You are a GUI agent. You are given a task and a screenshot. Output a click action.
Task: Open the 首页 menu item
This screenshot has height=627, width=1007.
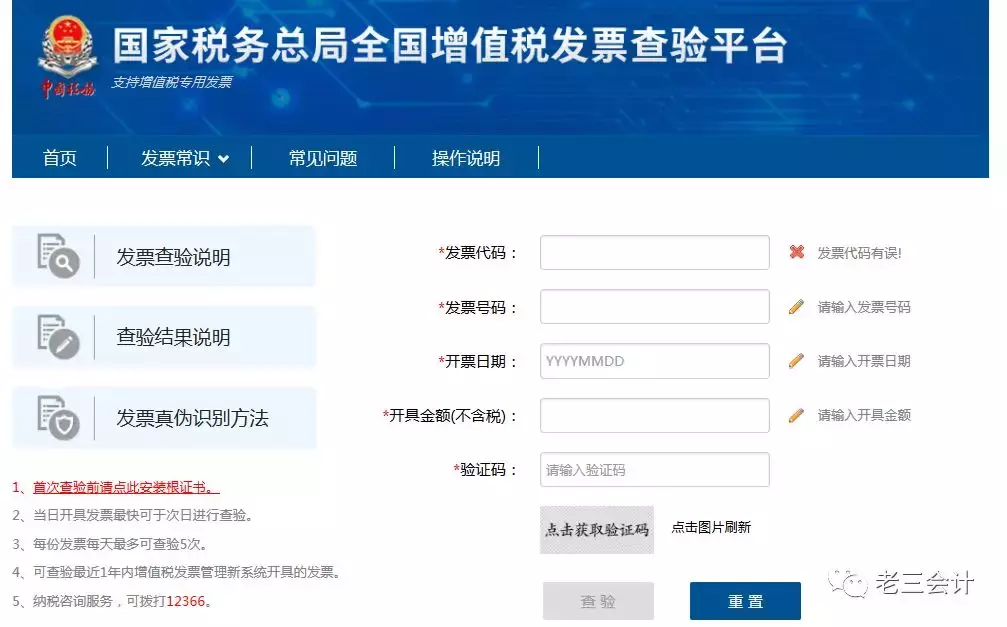59,157
